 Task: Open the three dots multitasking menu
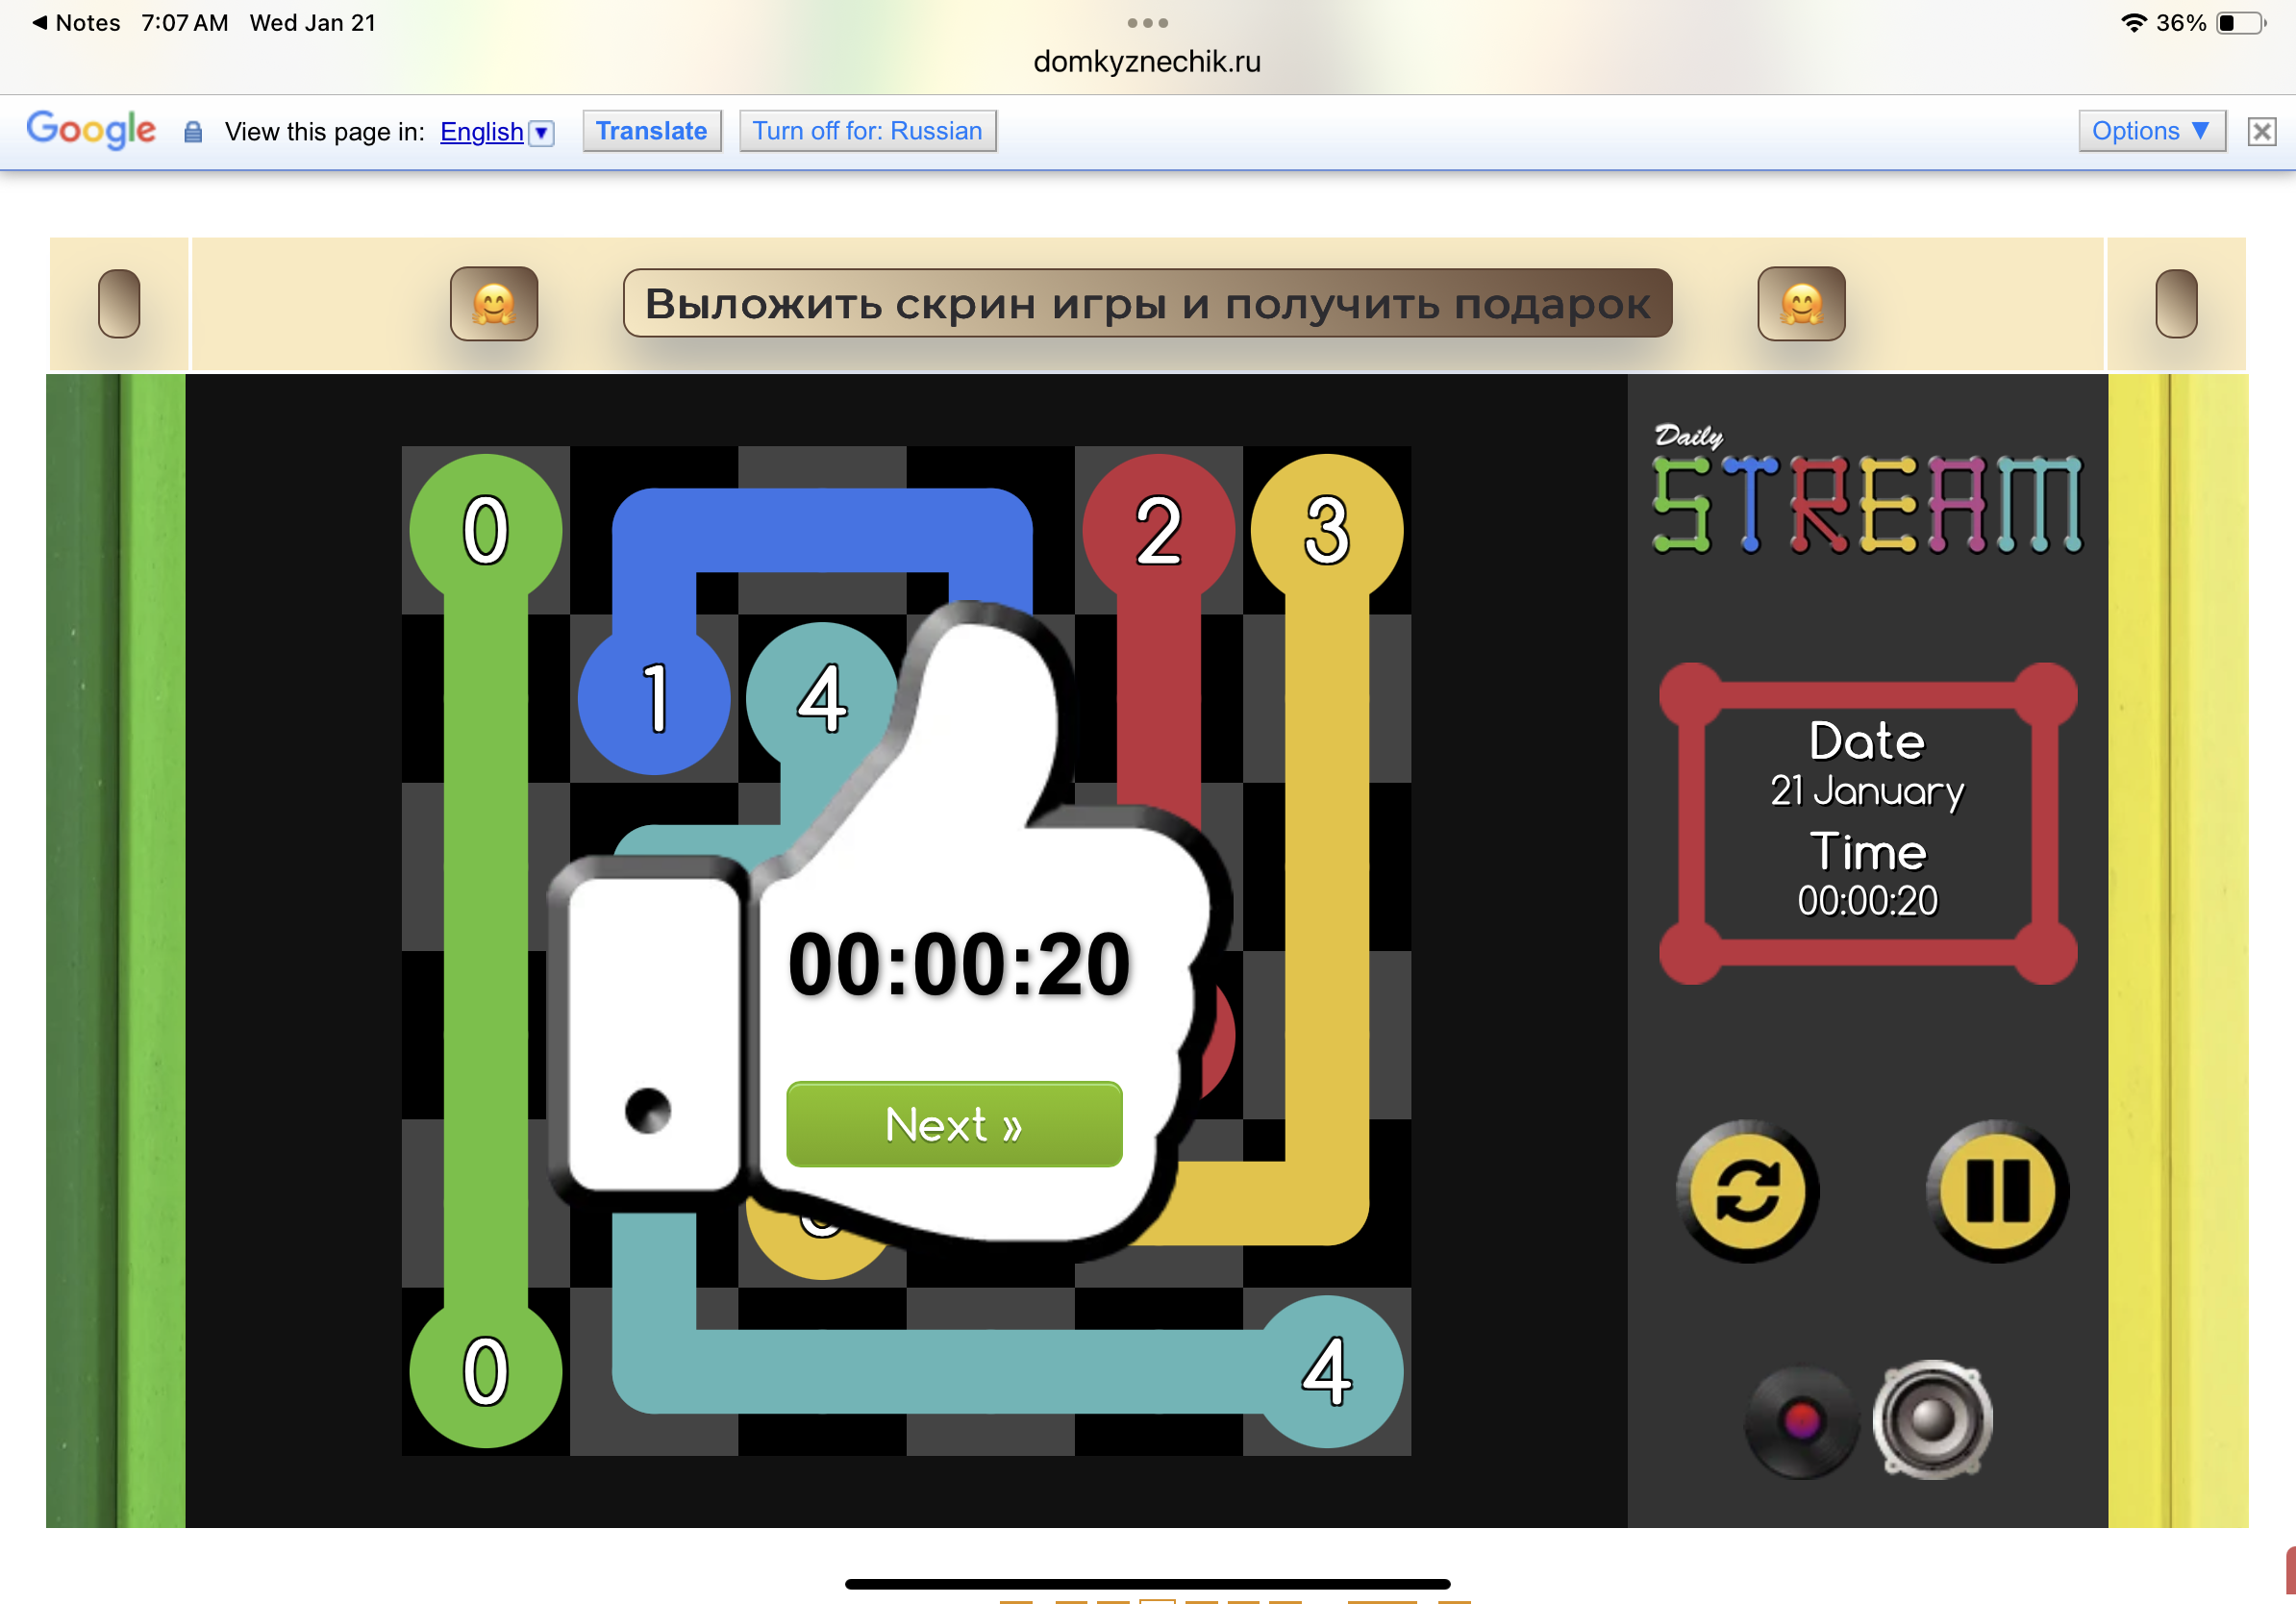pos(1147,22)
